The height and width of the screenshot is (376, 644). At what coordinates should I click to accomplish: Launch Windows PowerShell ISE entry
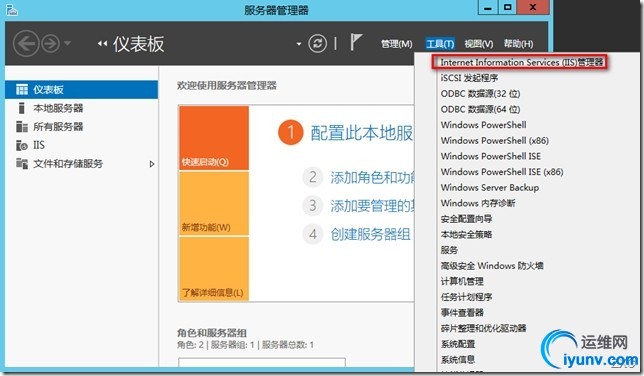coord(491,156)
